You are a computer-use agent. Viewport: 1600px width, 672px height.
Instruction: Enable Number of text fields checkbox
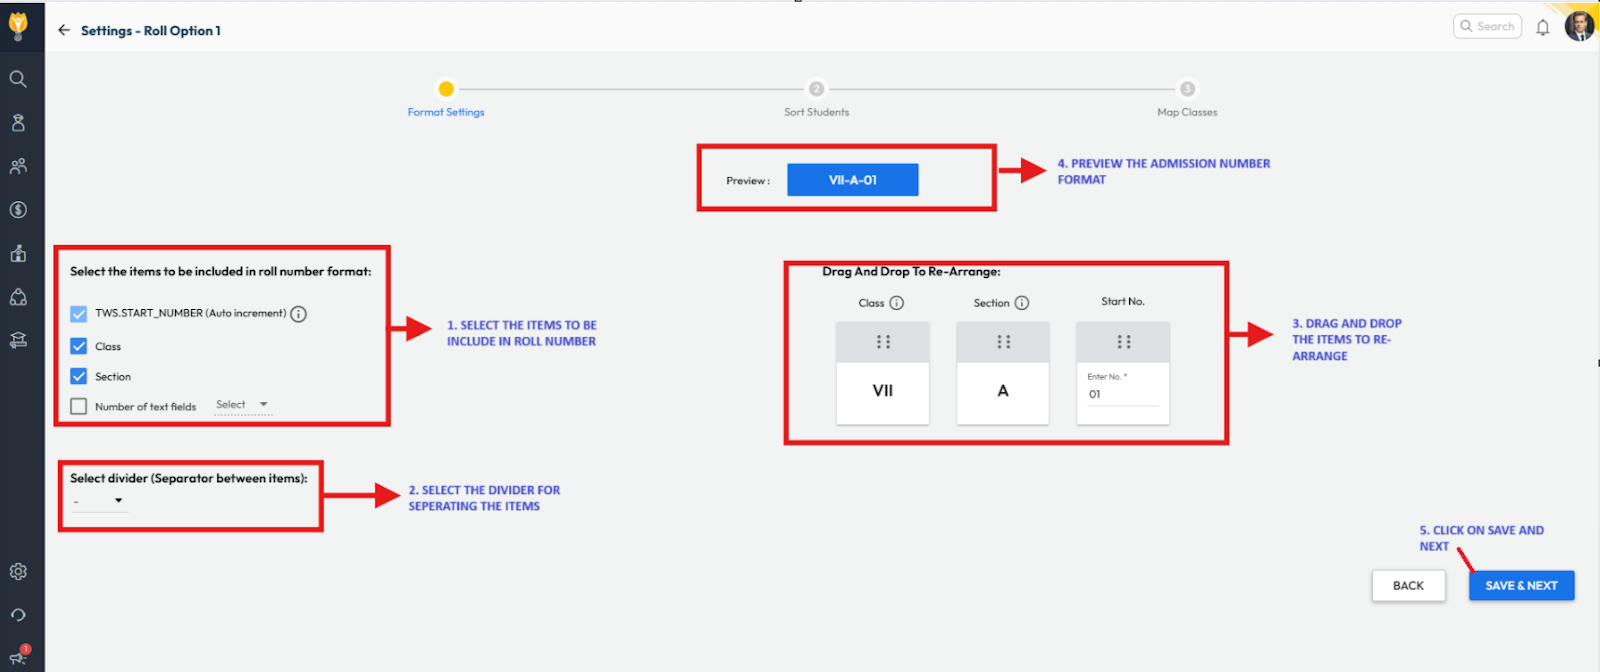(79, 407)
